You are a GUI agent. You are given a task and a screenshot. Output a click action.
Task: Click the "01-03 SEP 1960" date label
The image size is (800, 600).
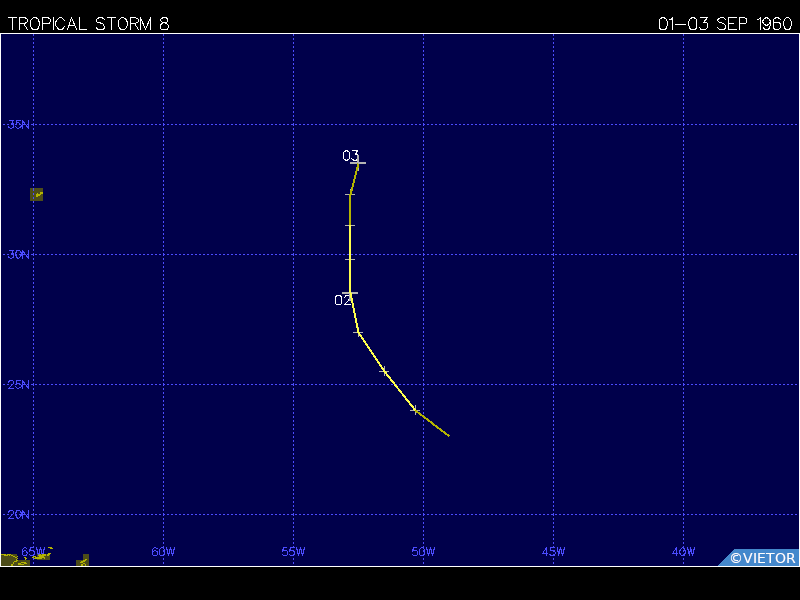point(725,24)
